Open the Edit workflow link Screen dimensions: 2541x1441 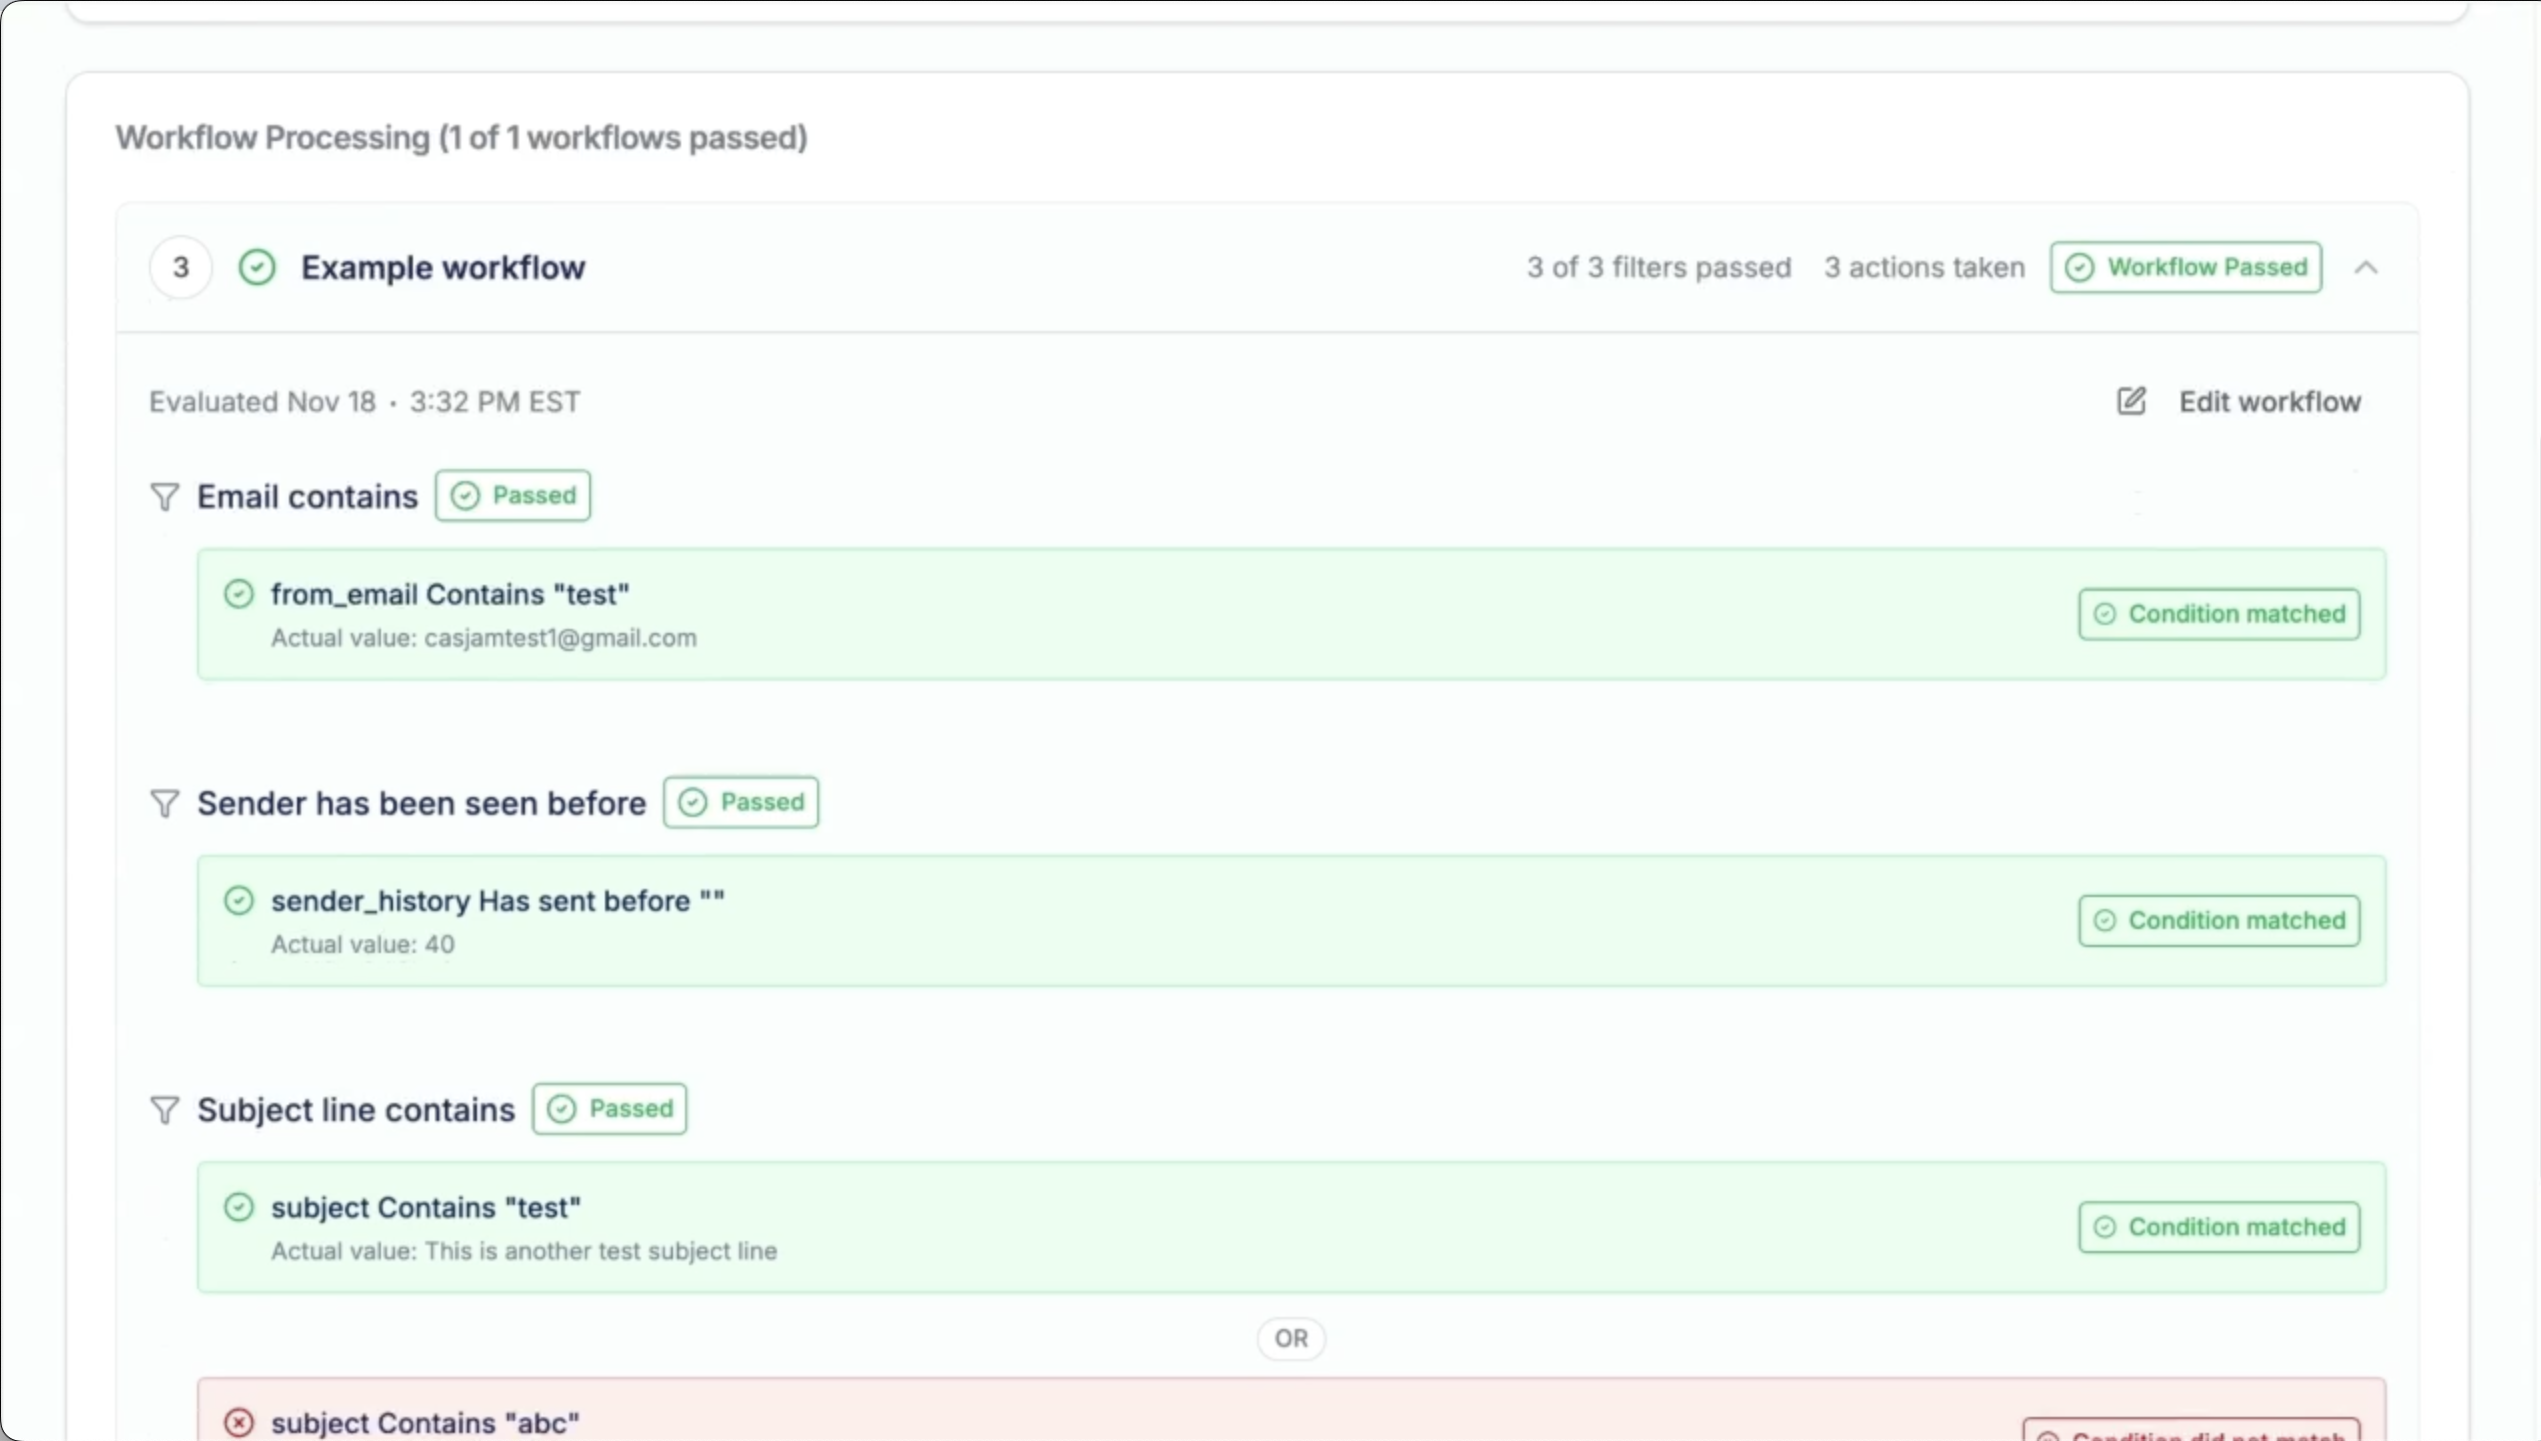2269,402
